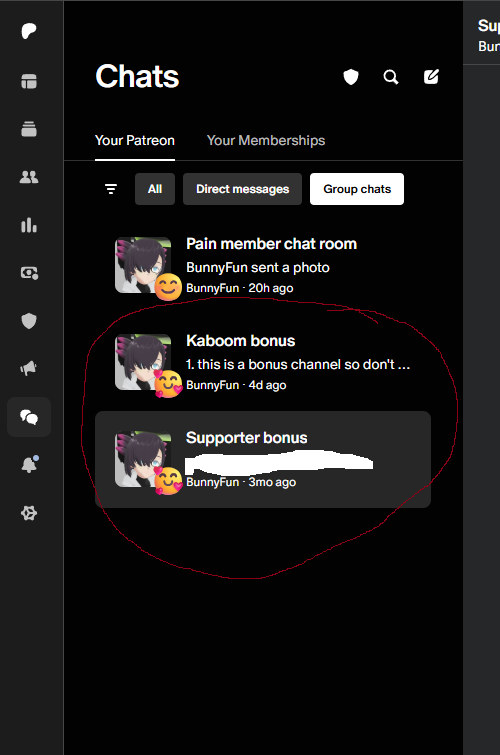Click the 'BunnyFun · 3mo ago' timestamp
The height and width of the screenshot is (755, 500).
tap(241, 482)
